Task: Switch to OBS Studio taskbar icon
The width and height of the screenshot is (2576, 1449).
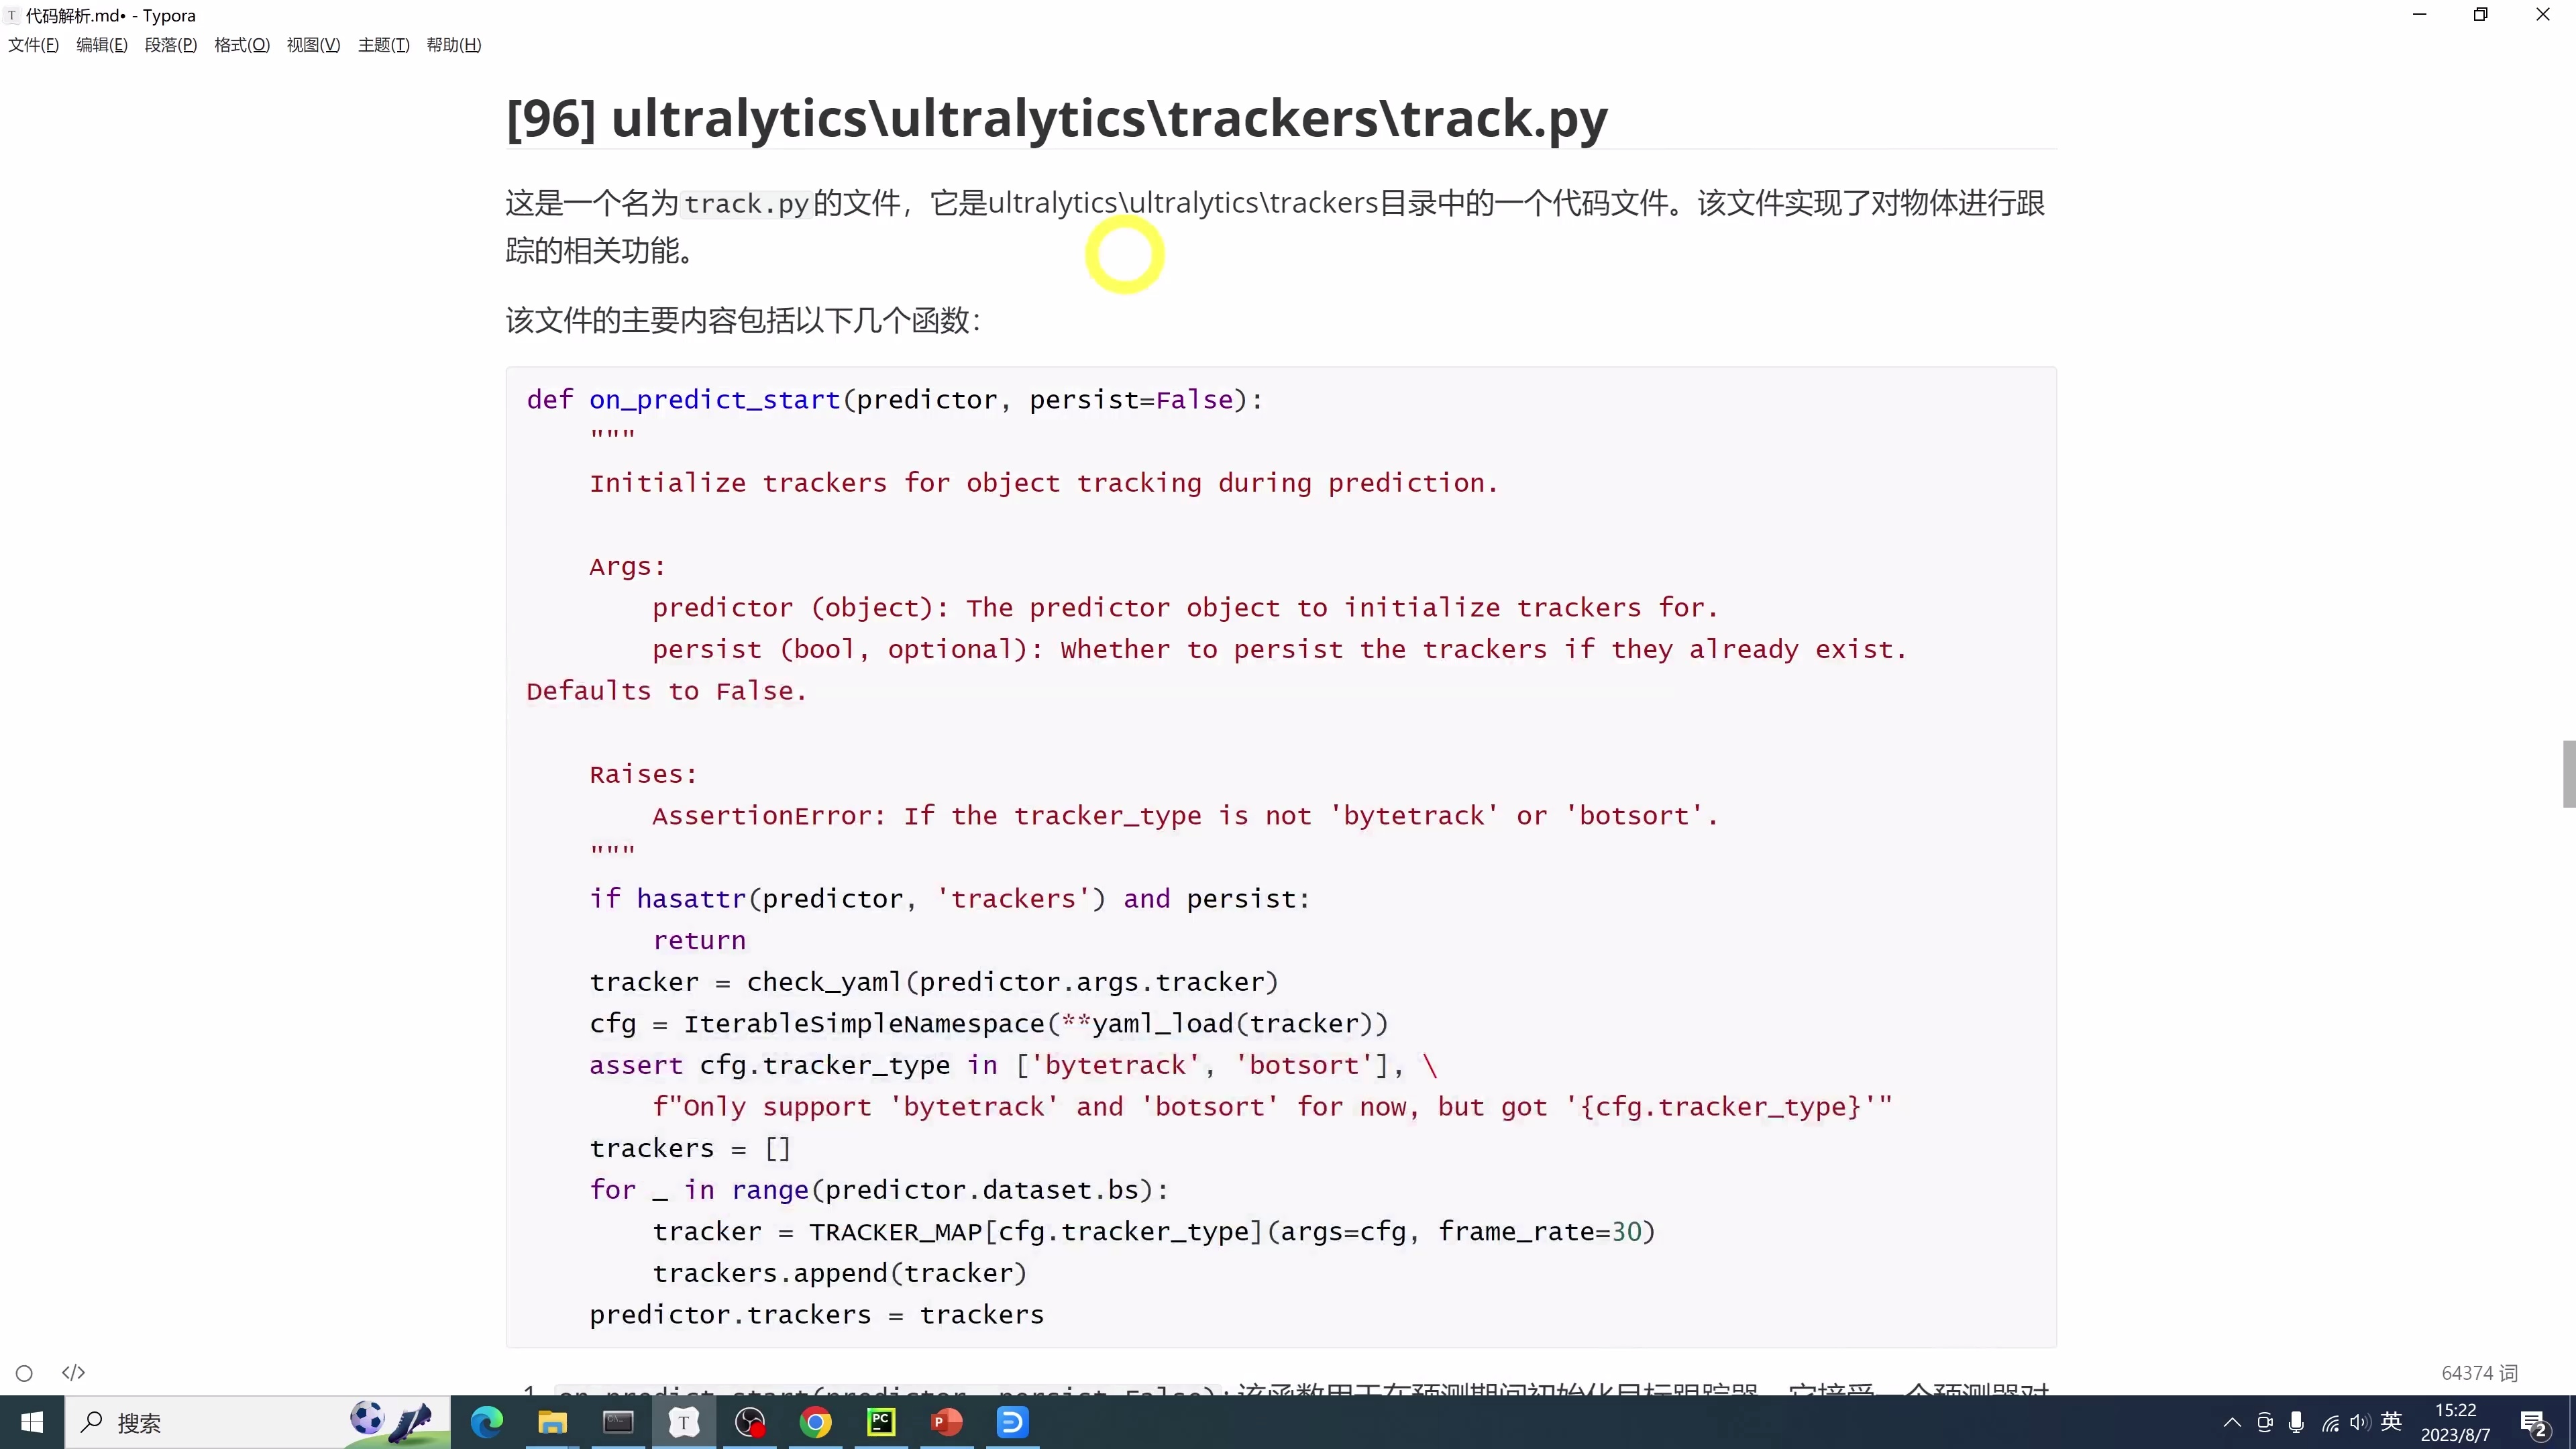Action: pyautogui.click(x=750, y=1421)
